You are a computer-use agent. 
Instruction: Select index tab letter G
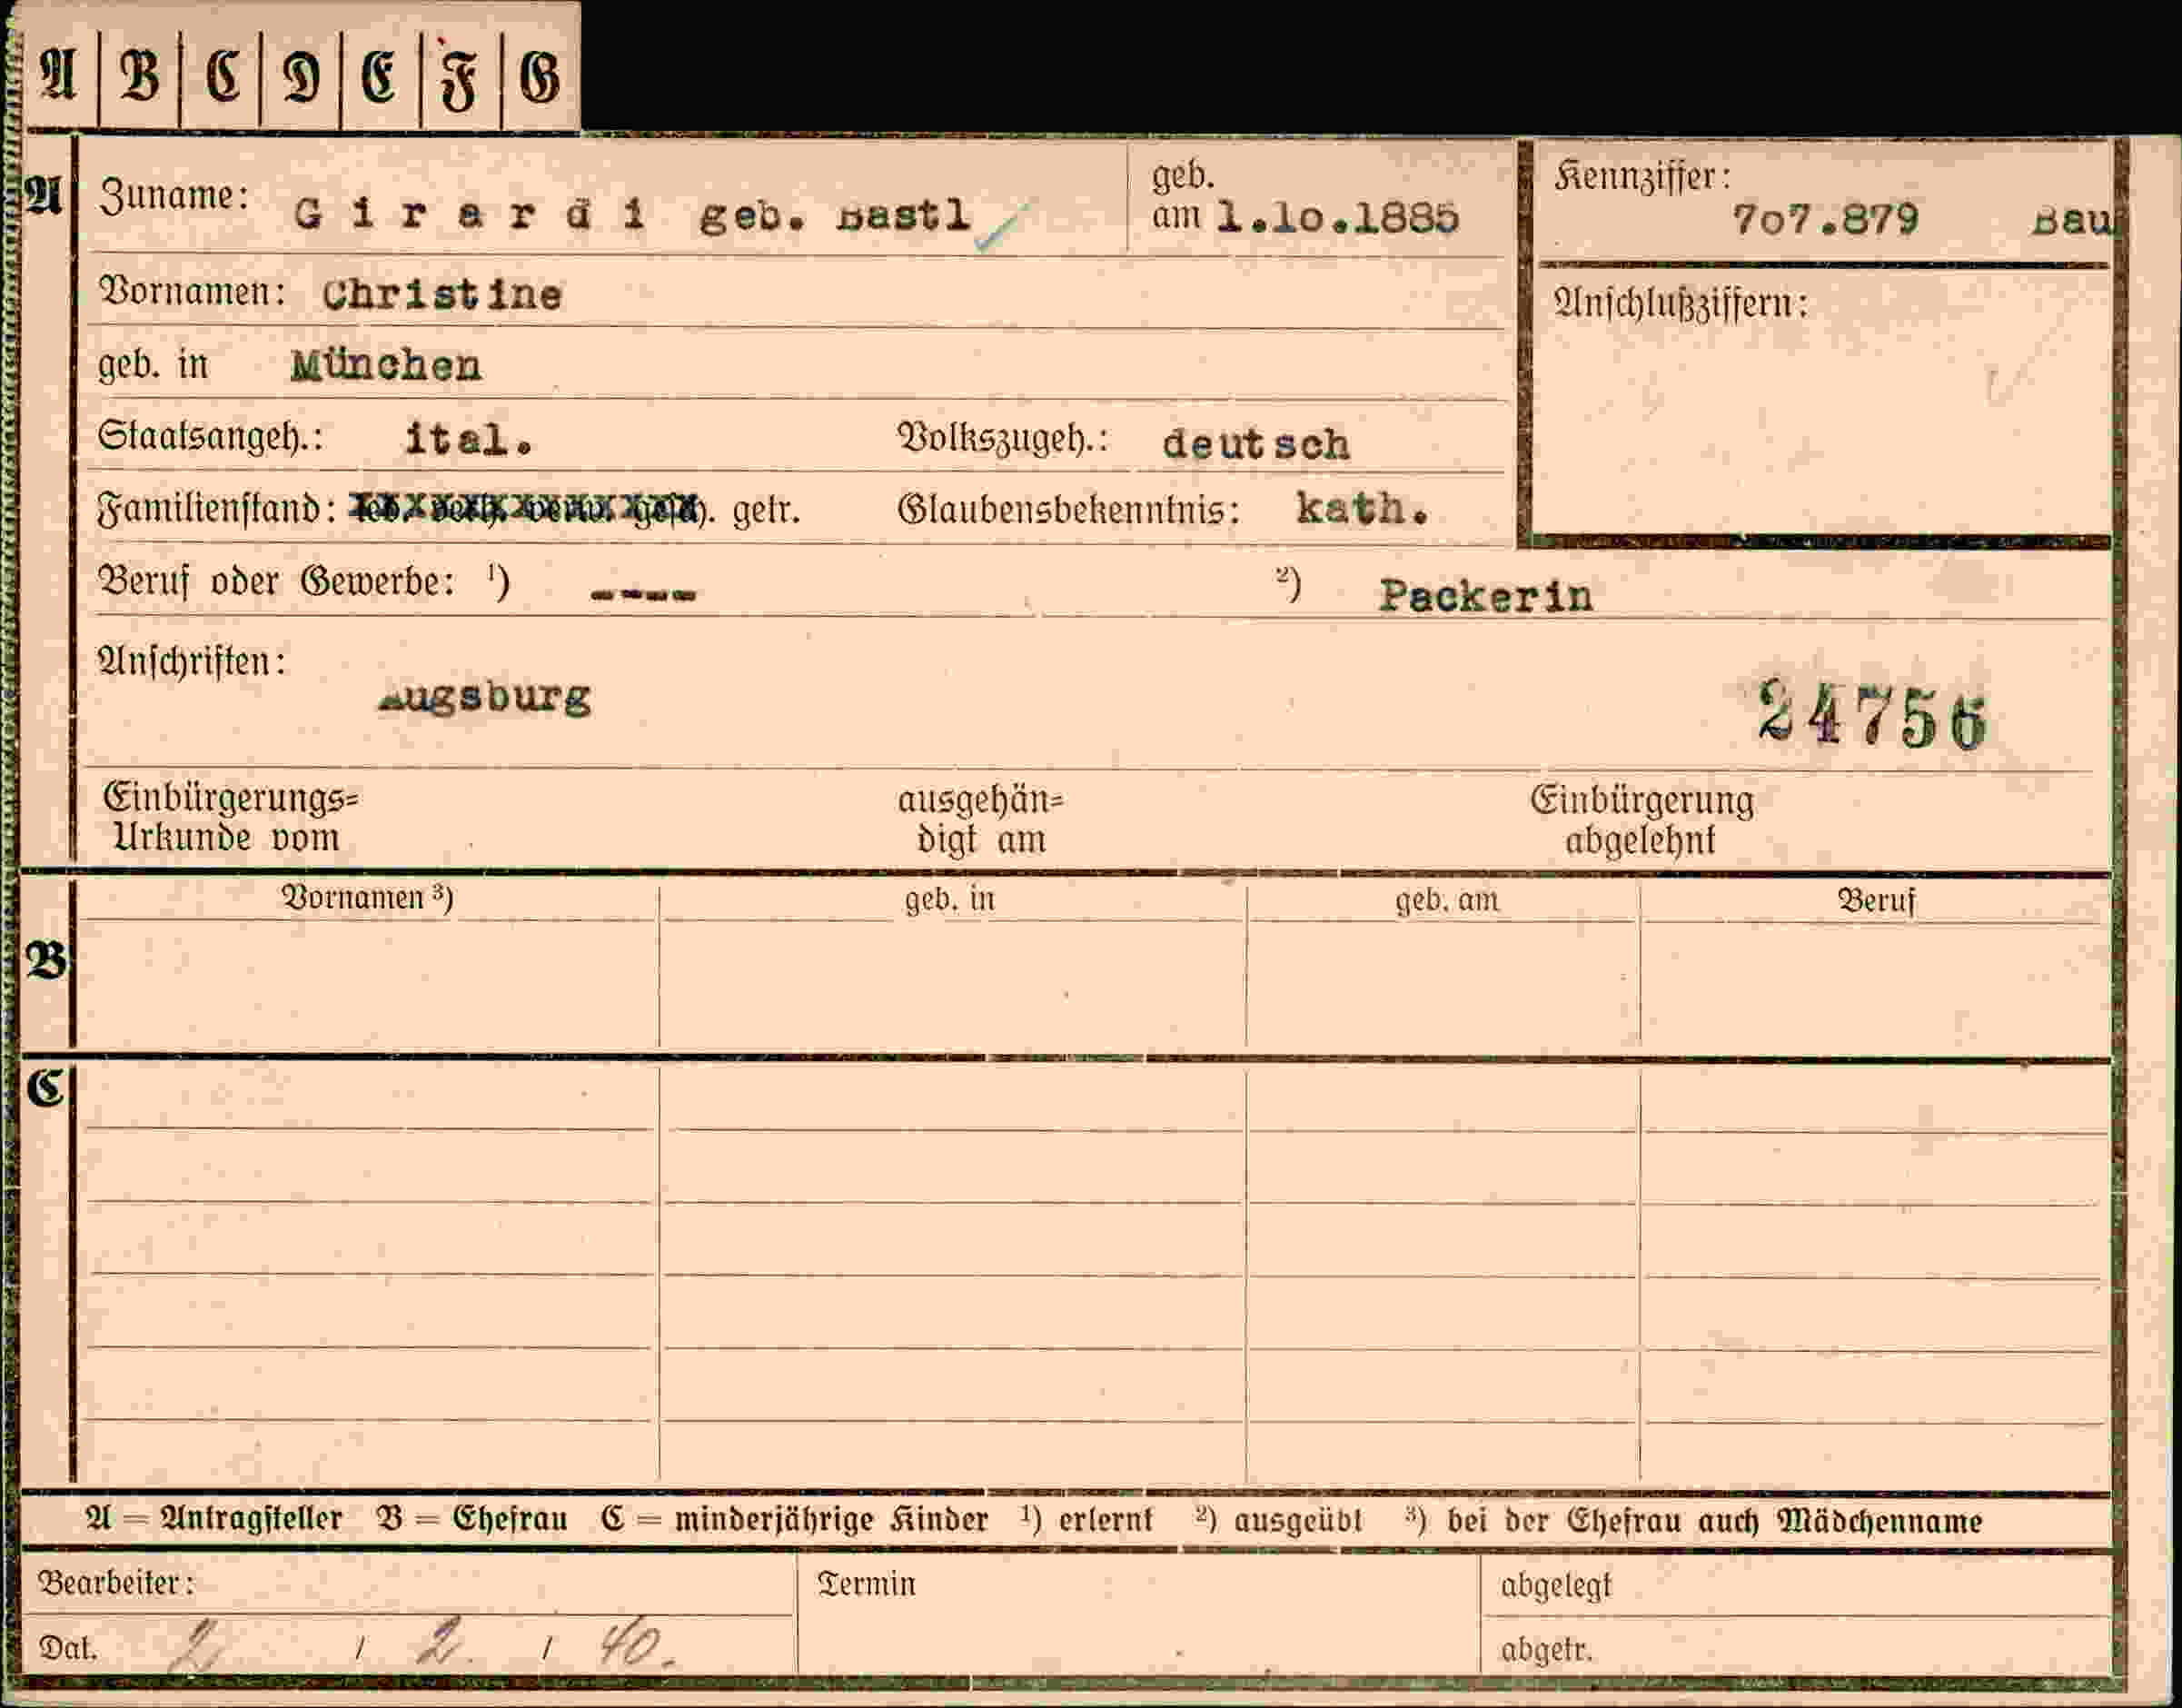tap(540, 78)
